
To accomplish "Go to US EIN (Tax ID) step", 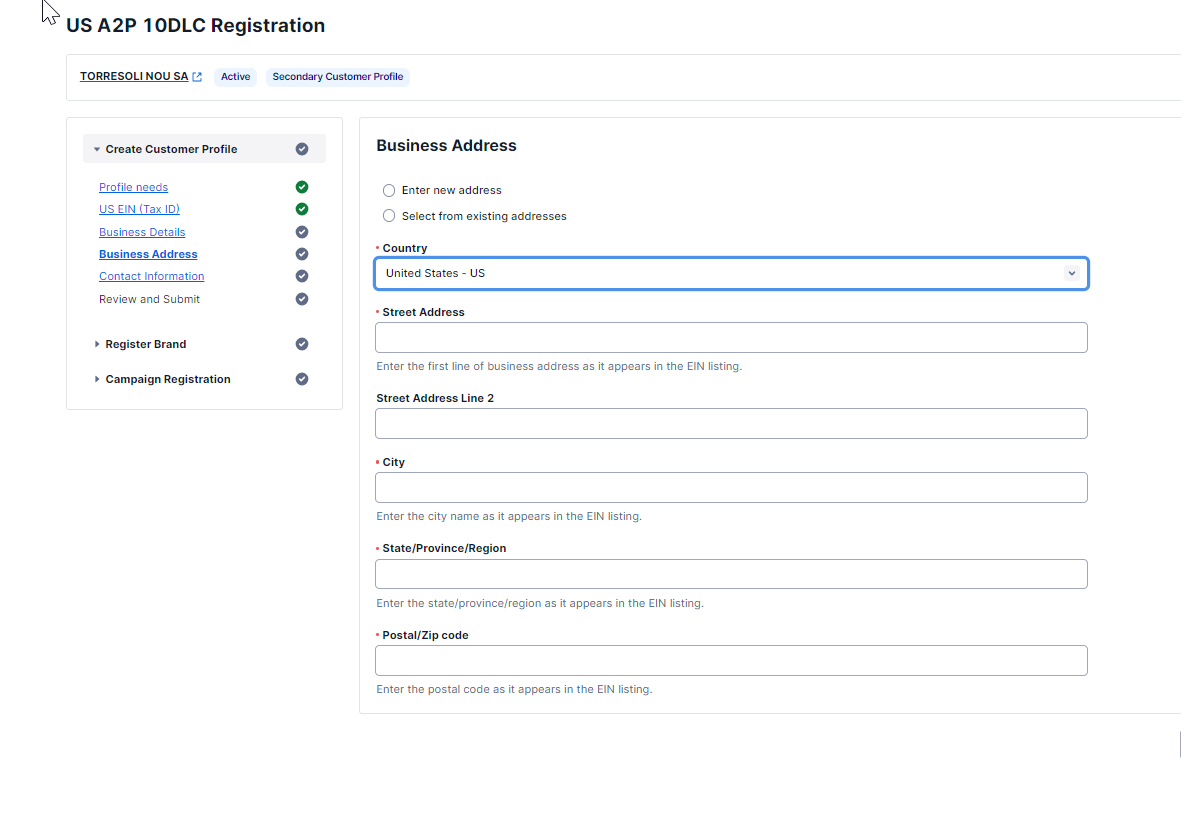I will click(139, 209).
